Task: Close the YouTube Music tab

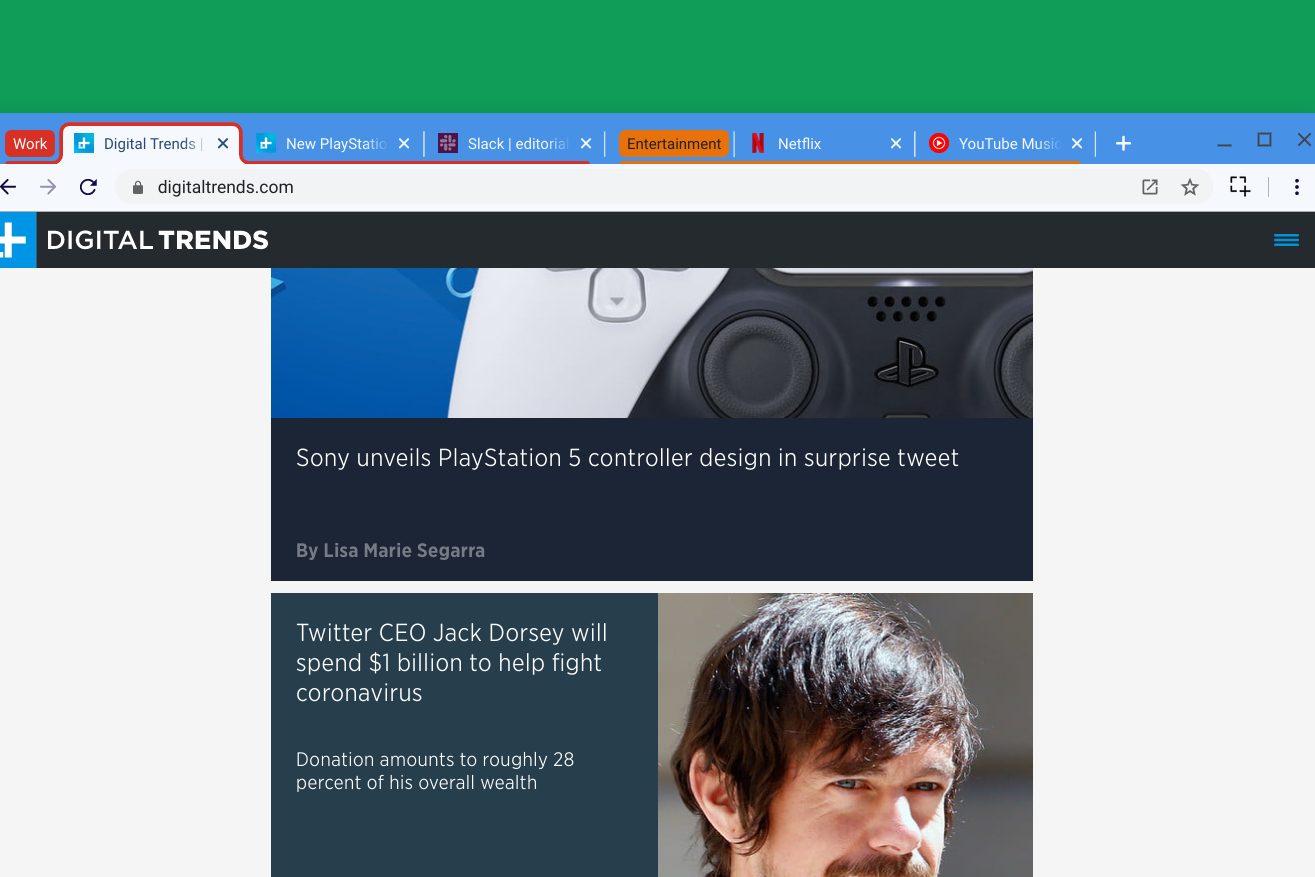Action: 1077,144
